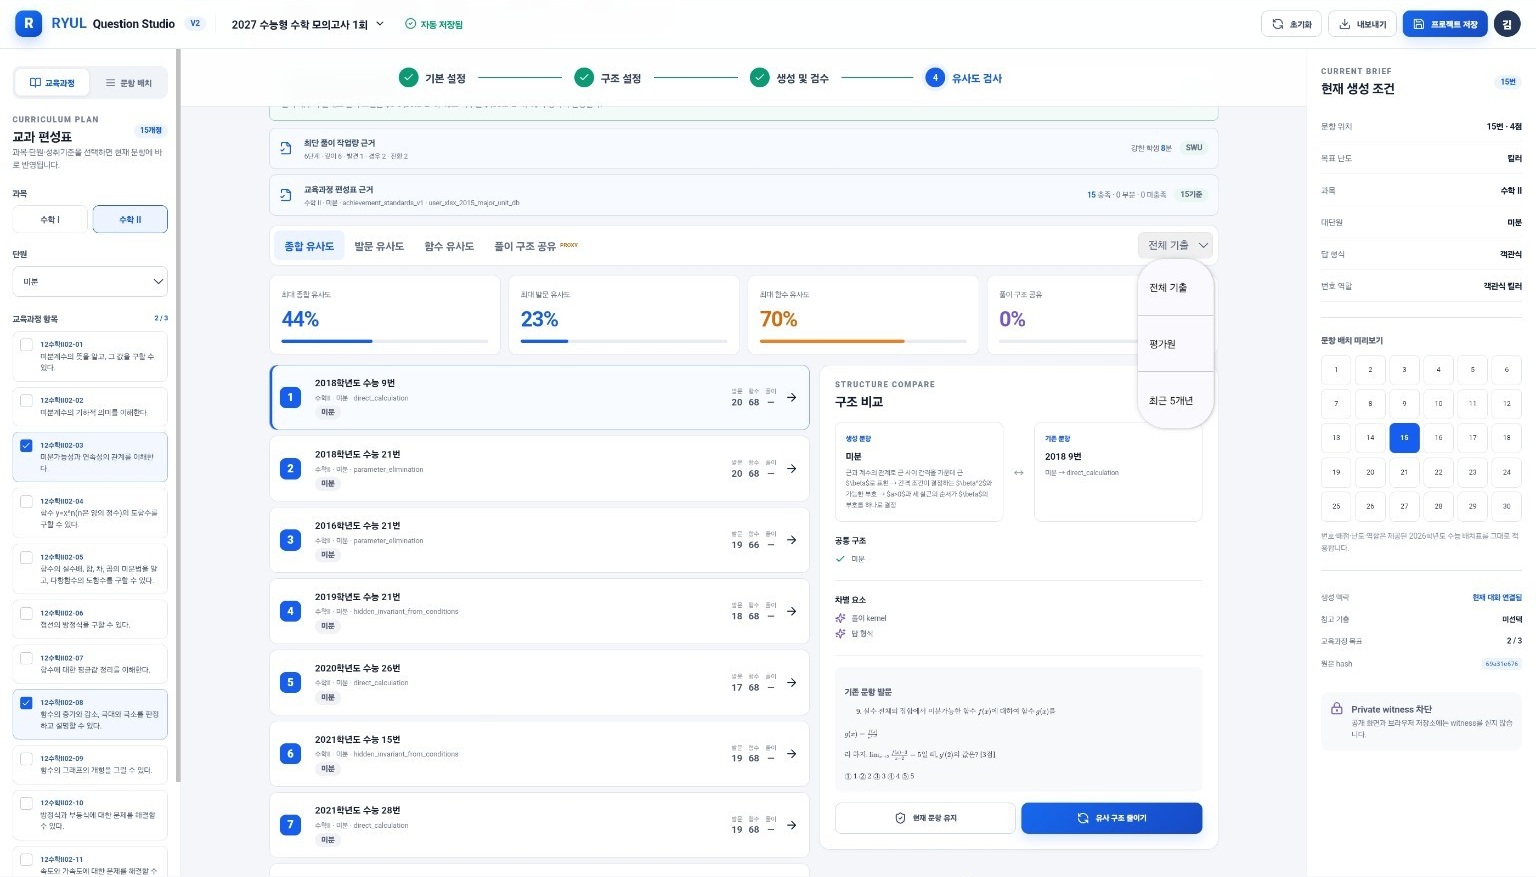The image size is (1536, 877).
Task: Switch to the 문항 배치 tab
Action: (x=128, y=83)
